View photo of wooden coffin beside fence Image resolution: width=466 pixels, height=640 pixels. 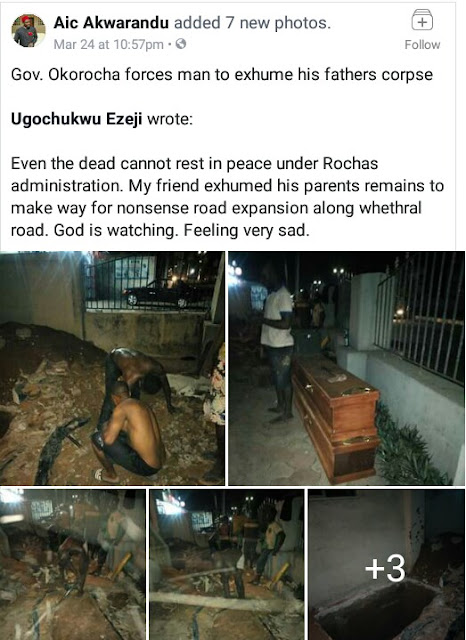coord(346,368)
